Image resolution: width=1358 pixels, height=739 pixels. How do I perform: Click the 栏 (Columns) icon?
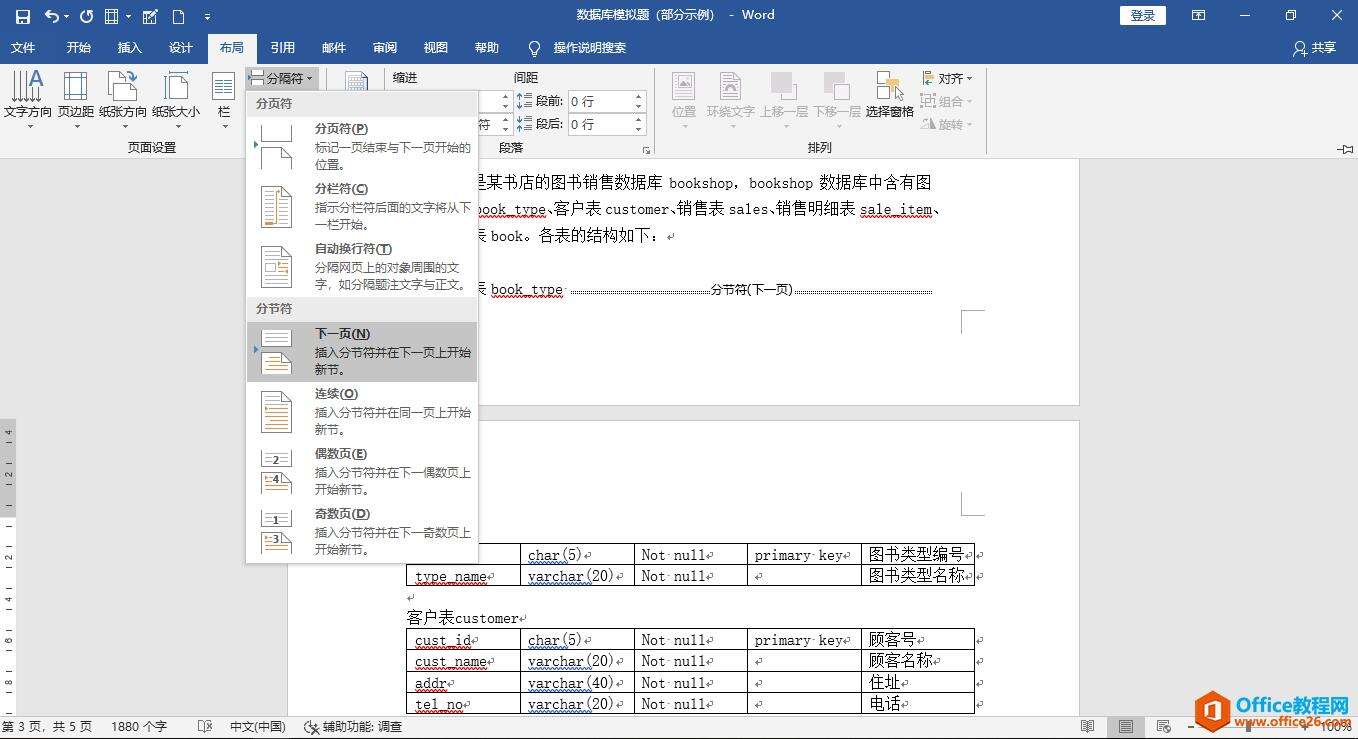(224, 98)
